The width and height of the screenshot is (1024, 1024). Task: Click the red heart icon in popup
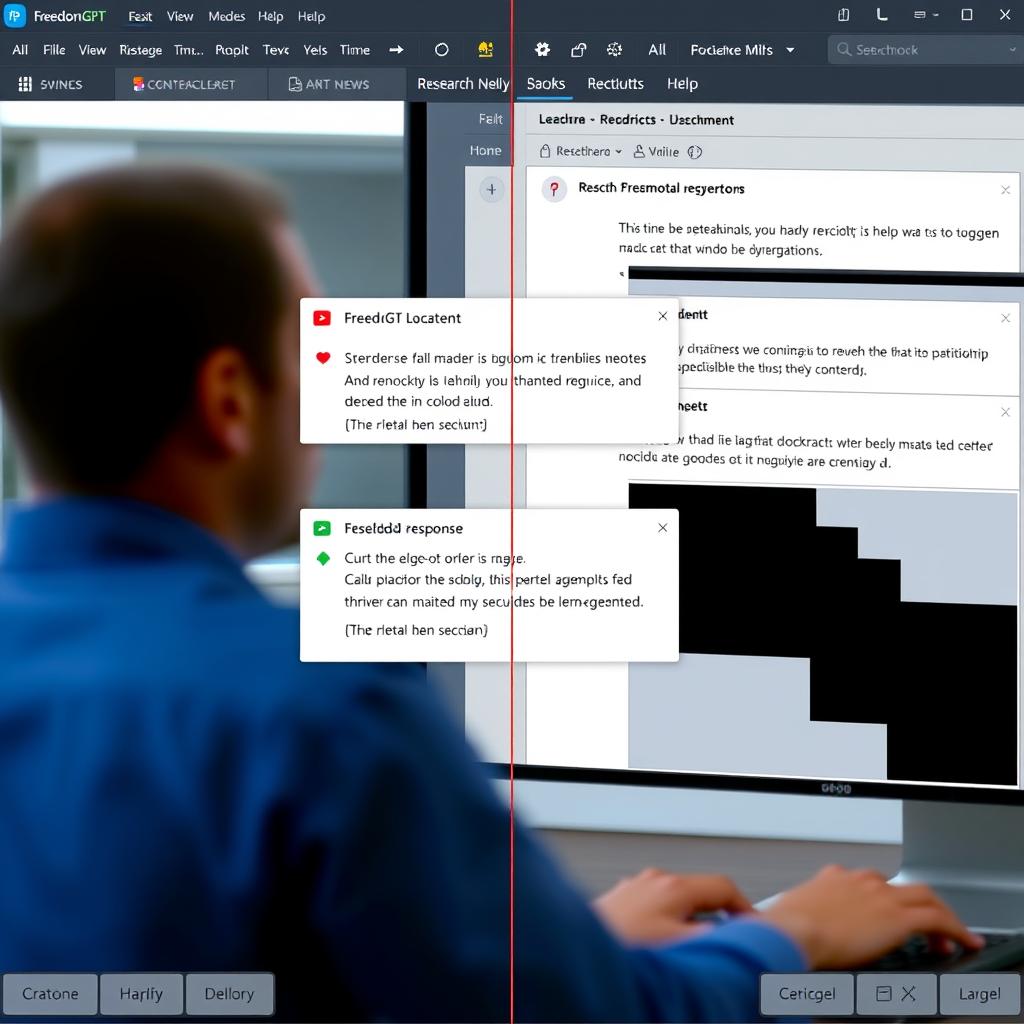coord(323,358)
